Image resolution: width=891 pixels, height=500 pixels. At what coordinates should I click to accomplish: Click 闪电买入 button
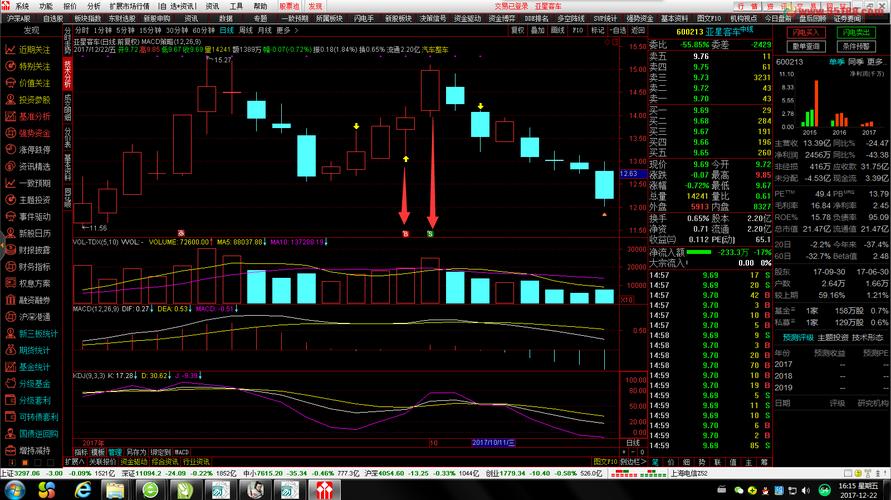point(806,32)
